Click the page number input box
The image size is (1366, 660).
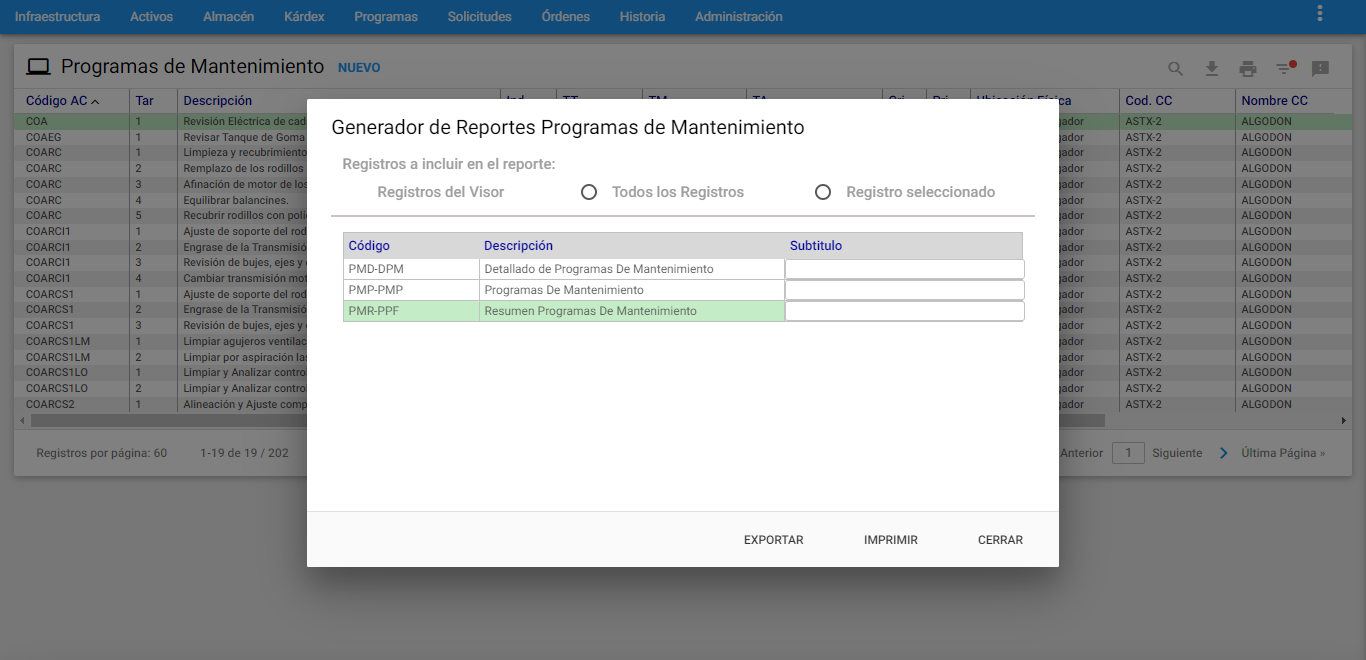coord(1128,453)
